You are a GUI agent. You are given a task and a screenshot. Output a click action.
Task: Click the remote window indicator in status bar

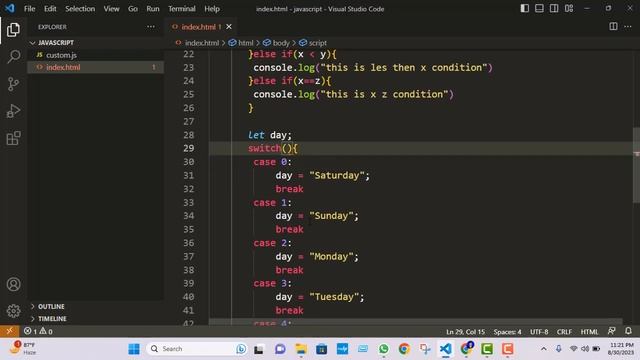tap(9, 331)
